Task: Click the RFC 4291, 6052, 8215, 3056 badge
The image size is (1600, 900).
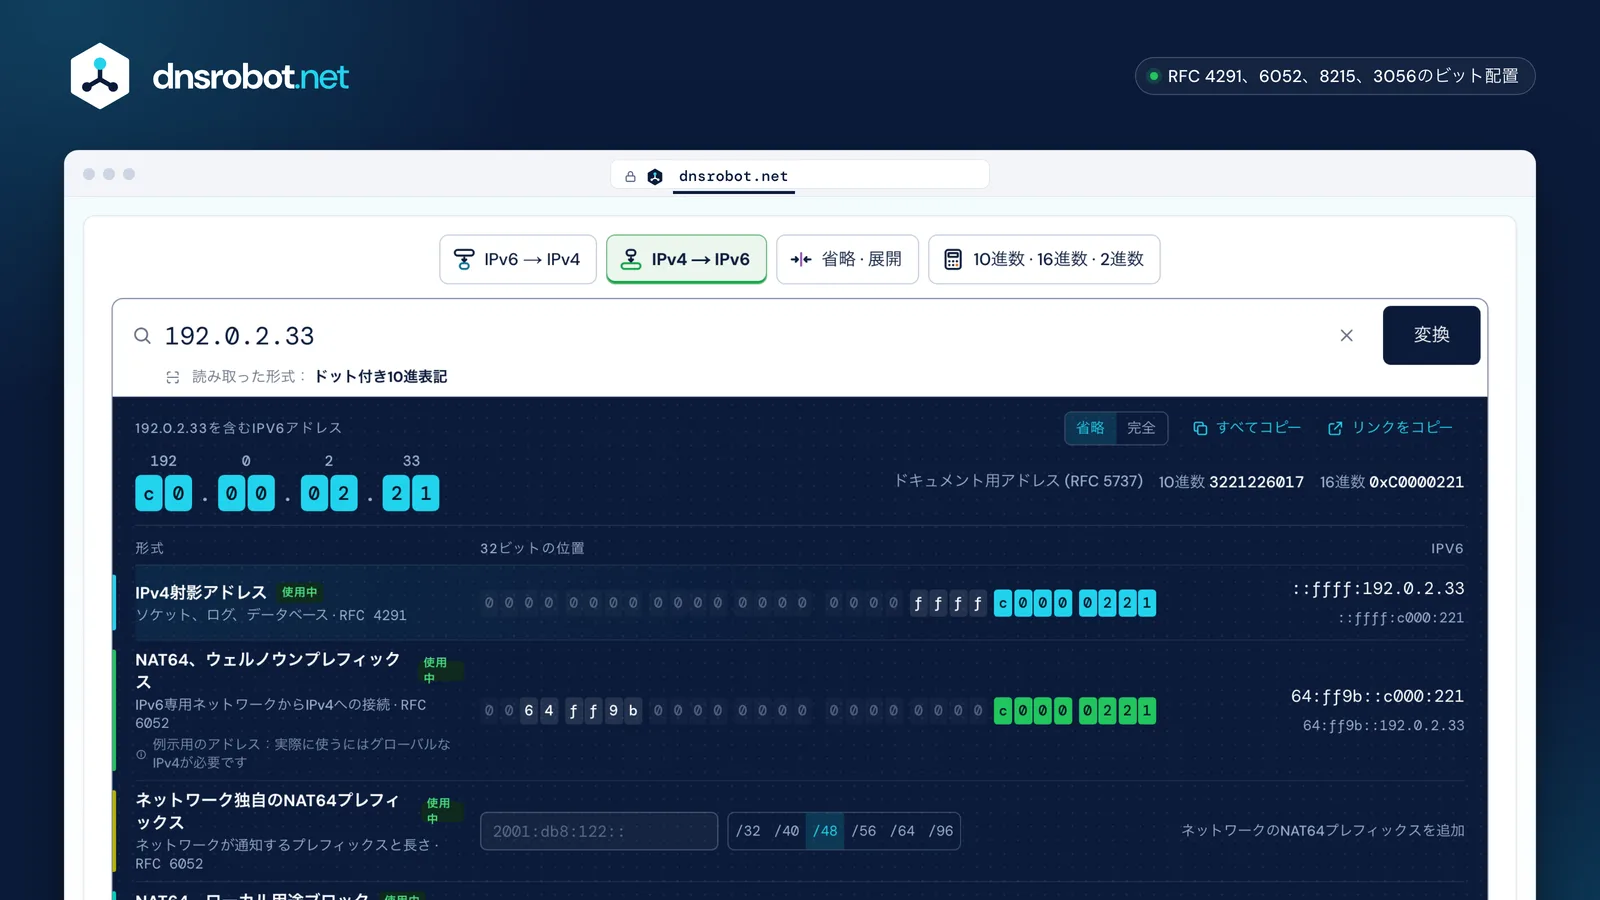Action: [x=1334, y=76]
